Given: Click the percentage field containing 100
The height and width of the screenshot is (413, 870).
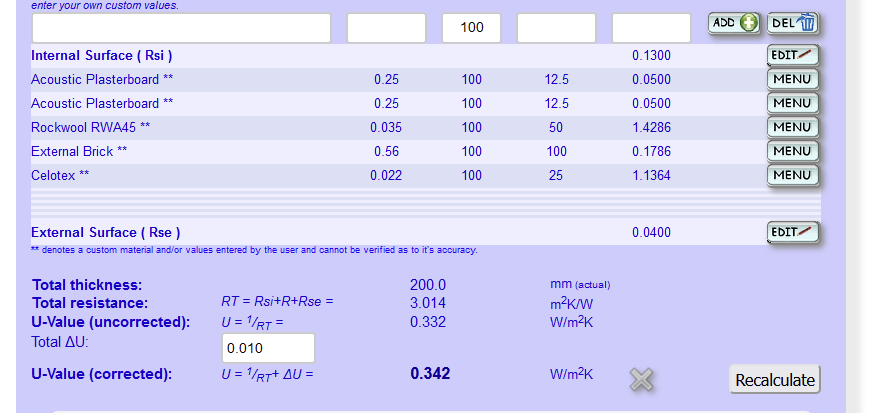Looking at the screenshot, I should [472, 28].
